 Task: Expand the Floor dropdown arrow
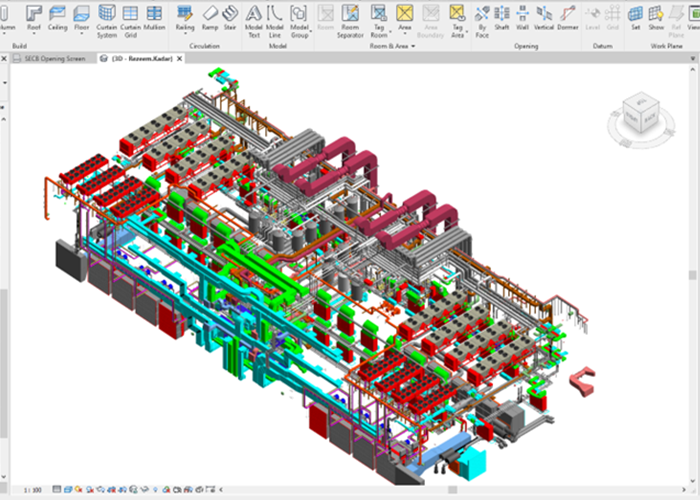82,34
